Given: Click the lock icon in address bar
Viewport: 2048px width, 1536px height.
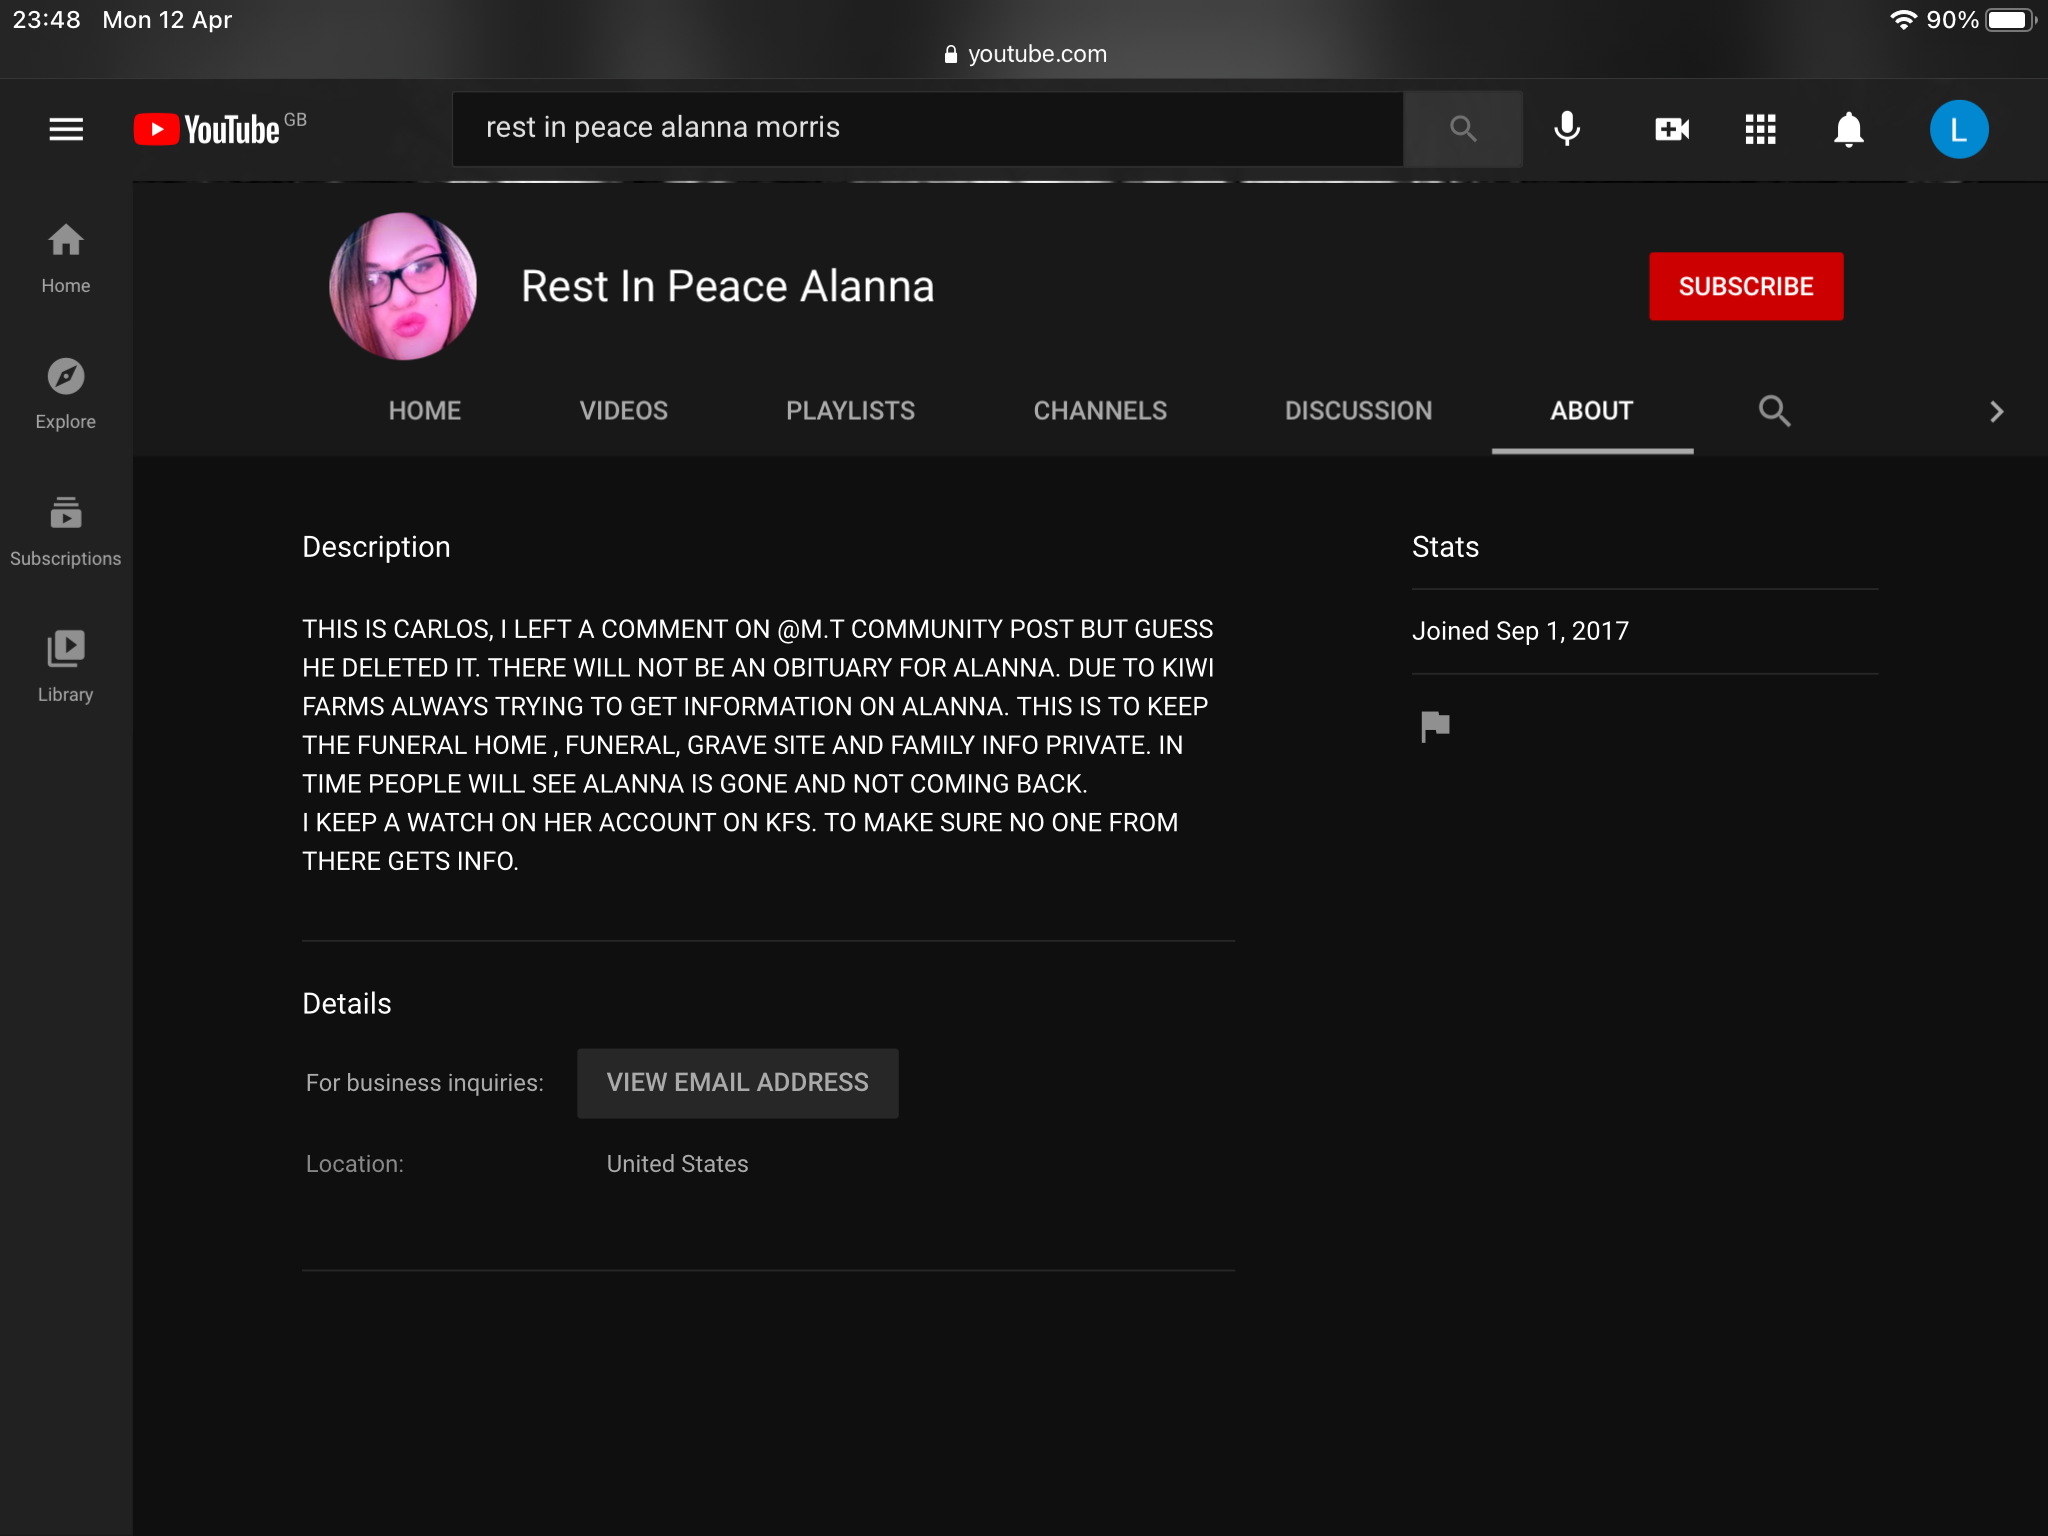Looking at the screenshot, I should (950, 55).
